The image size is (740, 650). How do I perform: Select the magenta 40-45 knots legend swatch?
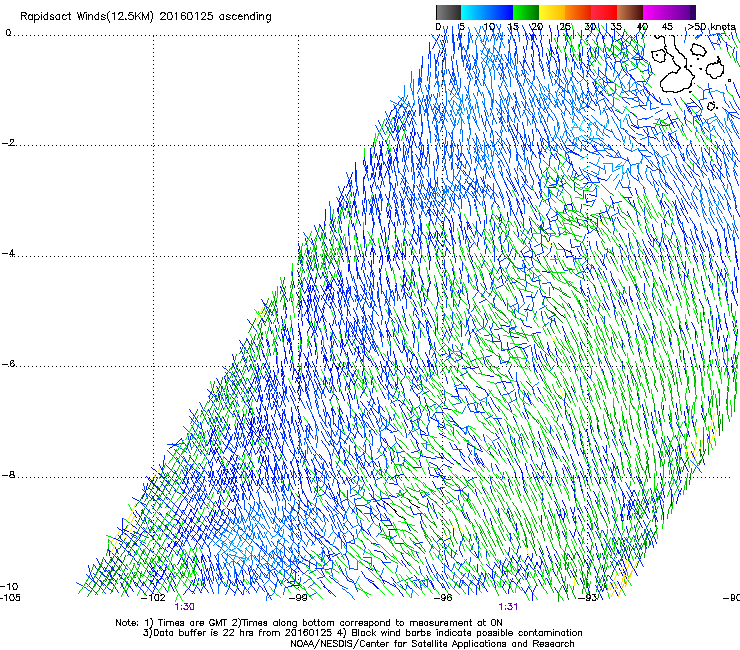click(656, 12)
